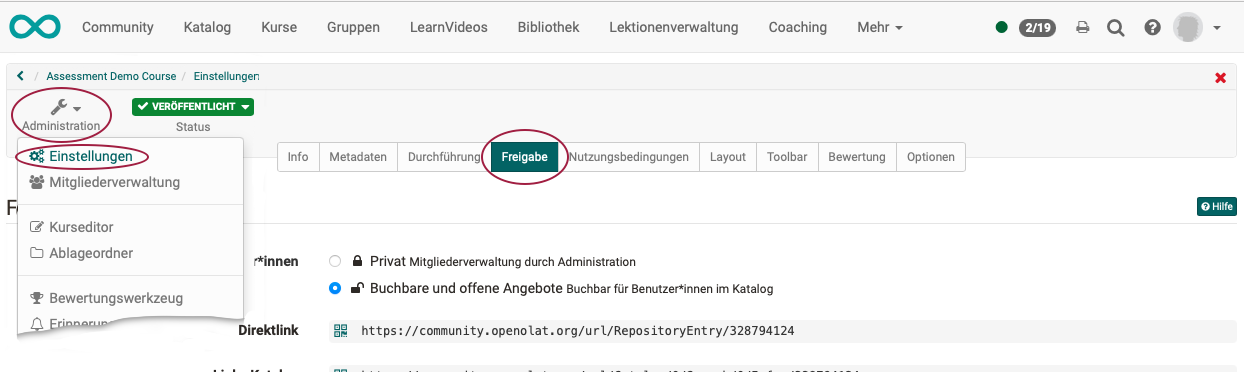Screen dimensions: 1244x372
Task: Switch to the Metadaten tab
Action: pos(358,157)
